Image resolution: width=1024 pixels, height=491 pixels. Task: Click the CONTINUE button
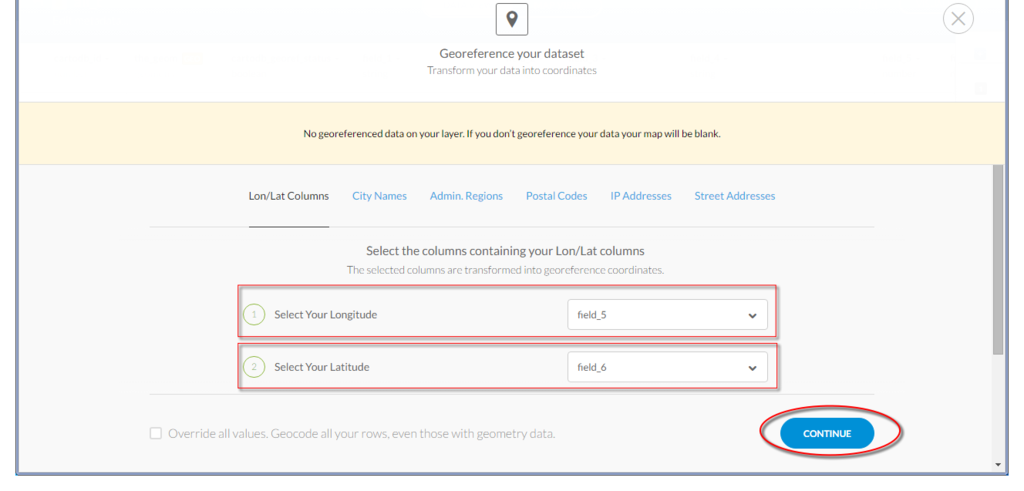click(827, 434)
